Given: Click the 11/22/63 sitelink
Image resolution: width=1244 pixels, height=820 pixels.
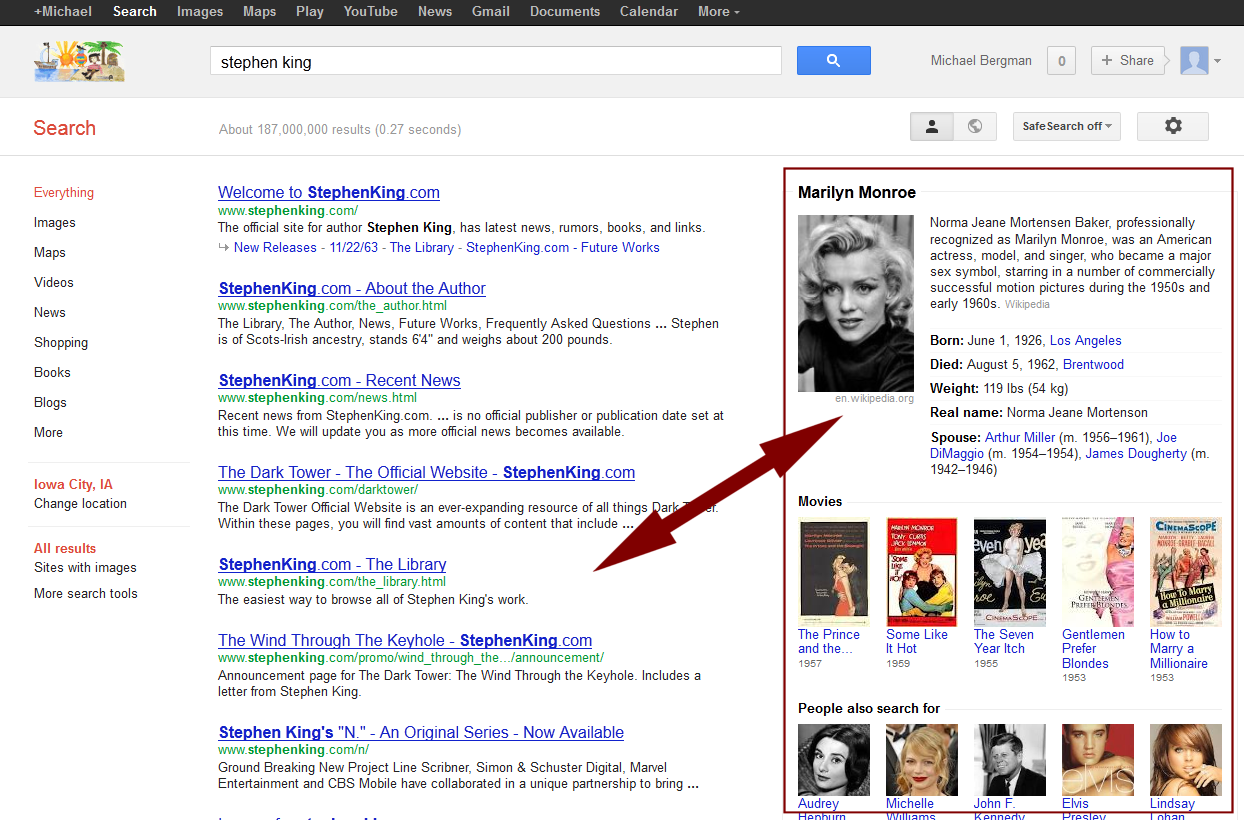Looking at the screenshot, I should coord(353,247).
